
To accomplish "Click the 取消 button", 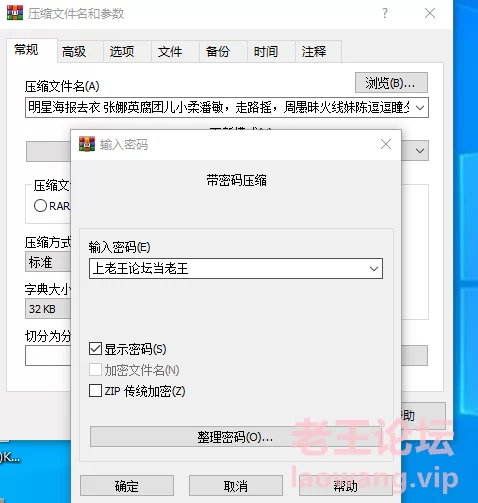I will (236, 486).
